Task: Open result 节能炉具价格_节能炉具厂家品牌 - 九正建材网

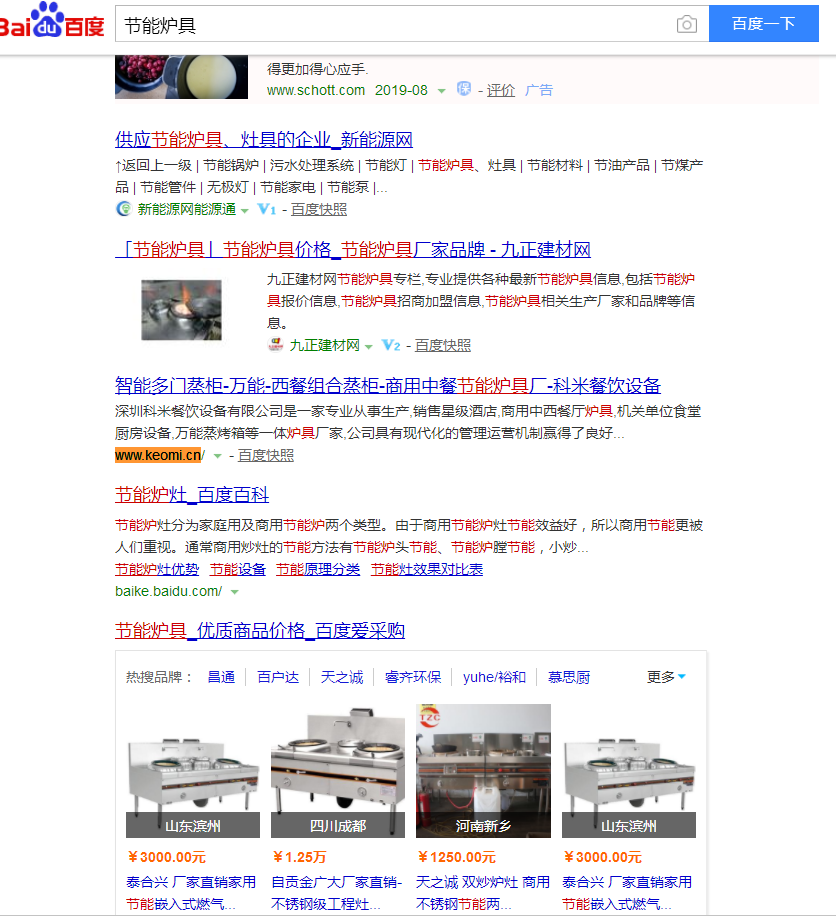Action: (x=353, y=250)
